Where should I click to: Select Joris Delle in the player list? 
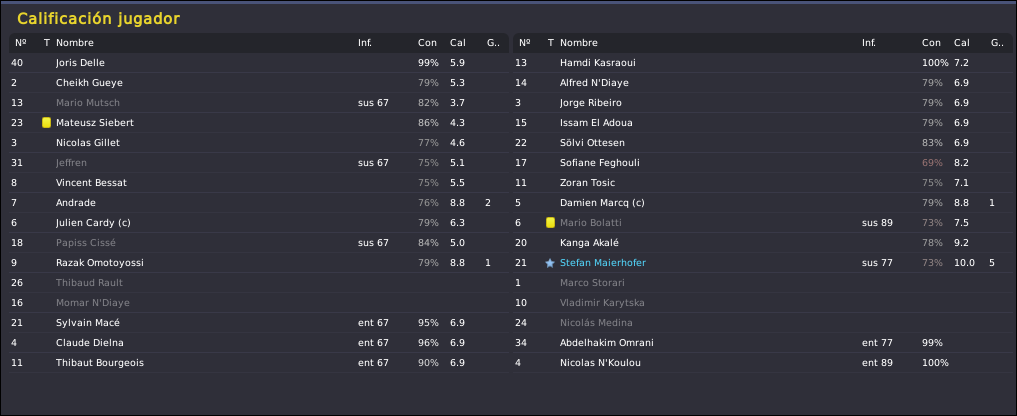(259, 63)
